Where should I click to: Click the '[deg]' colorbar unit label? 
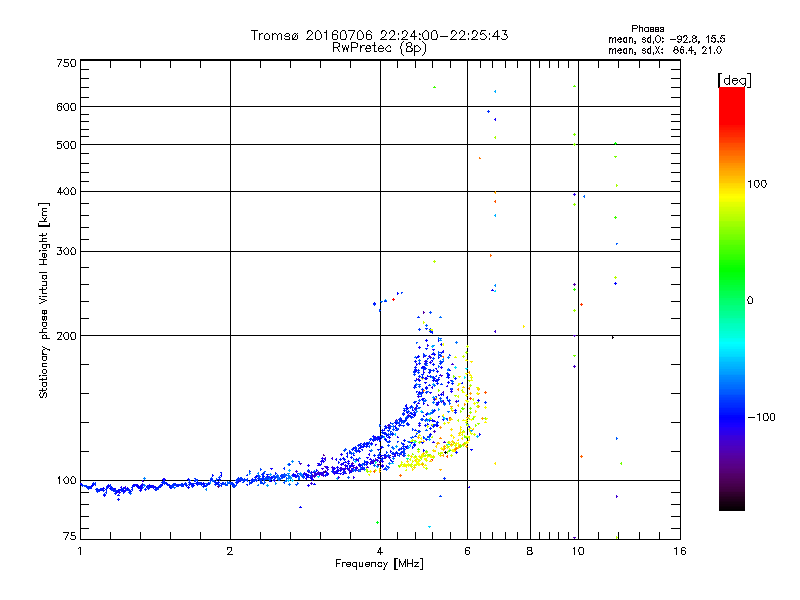point(734,80)
